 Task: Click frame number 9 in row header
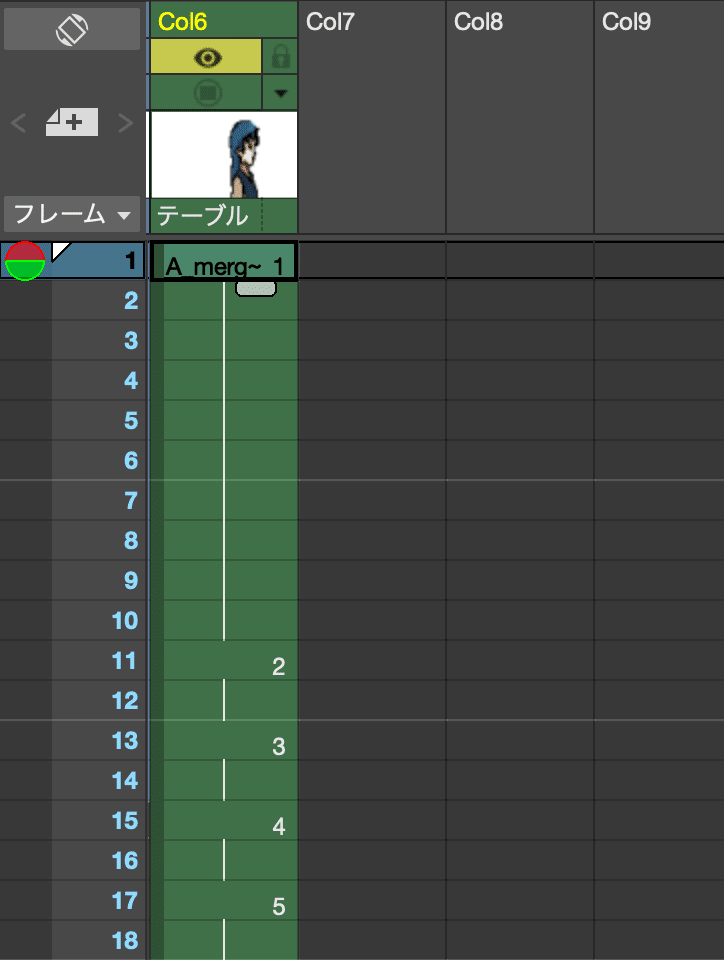131,580
